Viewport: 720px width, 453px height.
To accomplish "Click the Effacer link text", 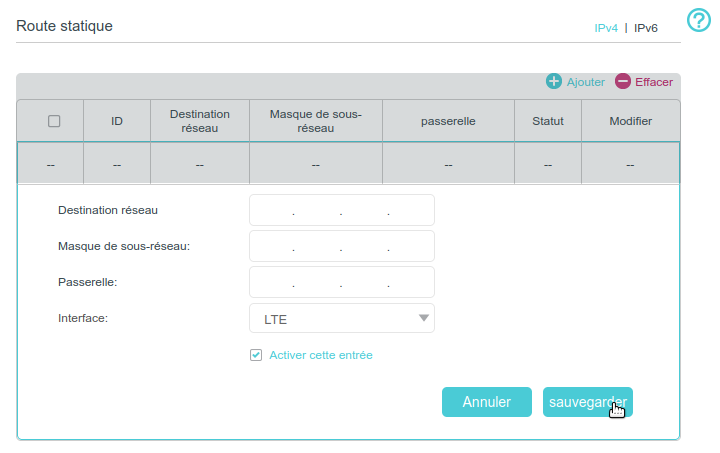I will coord(654,82).
